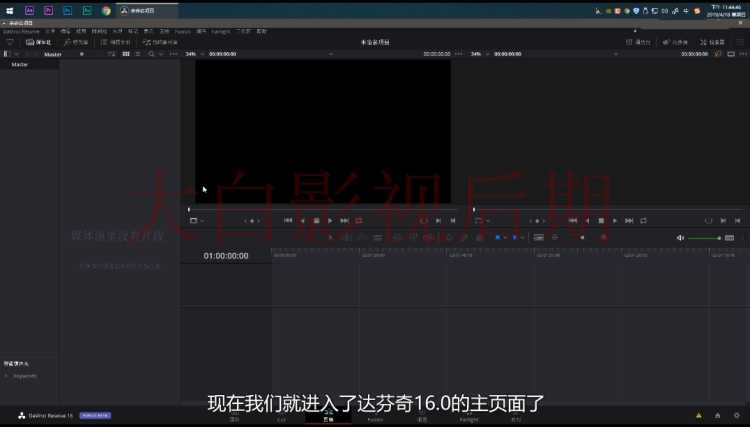
Task: Switch media pool to list view
Action: tap(138, 54)
